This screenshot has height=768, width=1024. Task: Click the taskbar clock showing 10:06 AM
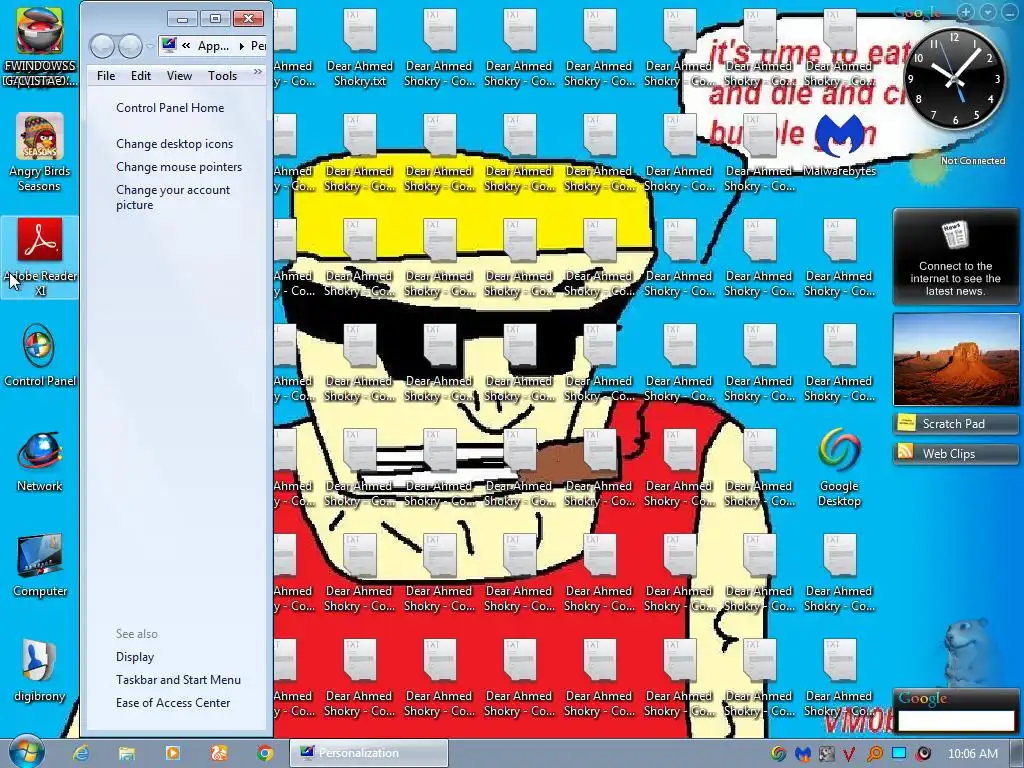(x=973, y=754)
